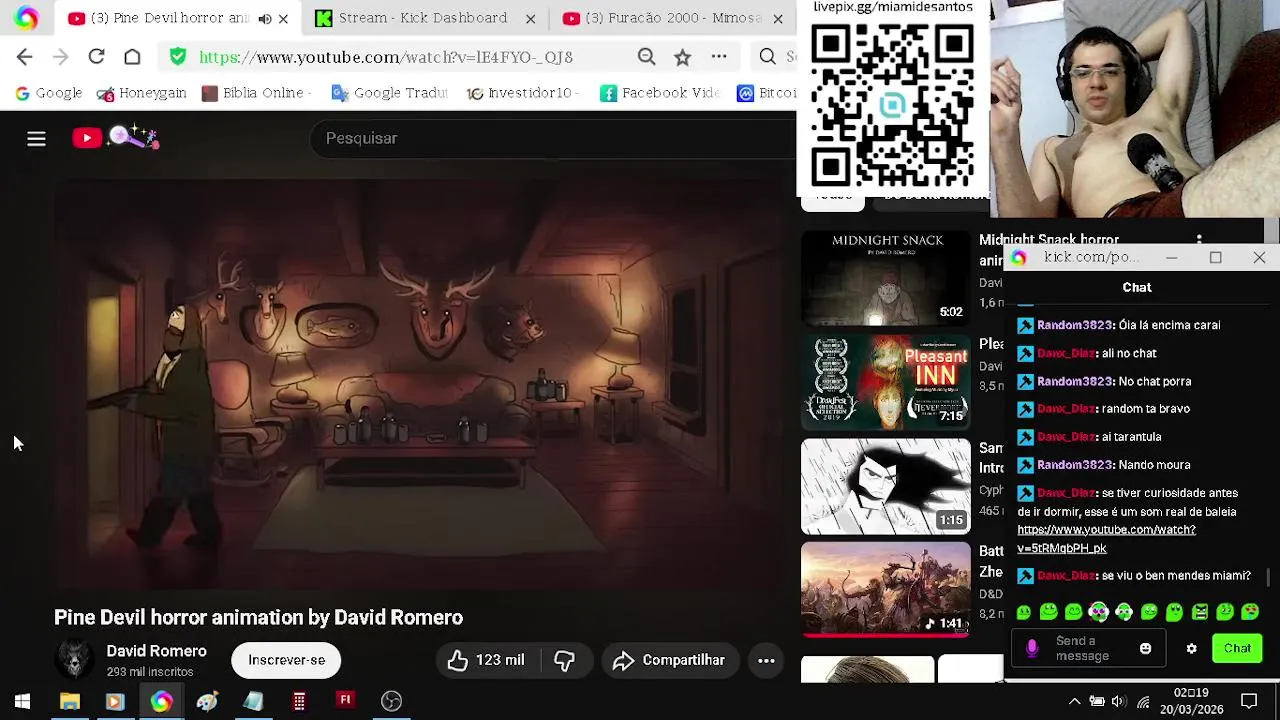1280x720 pixels.
Task: Select the headphones emote with purple eyes
Action: tap(1098, 612)
